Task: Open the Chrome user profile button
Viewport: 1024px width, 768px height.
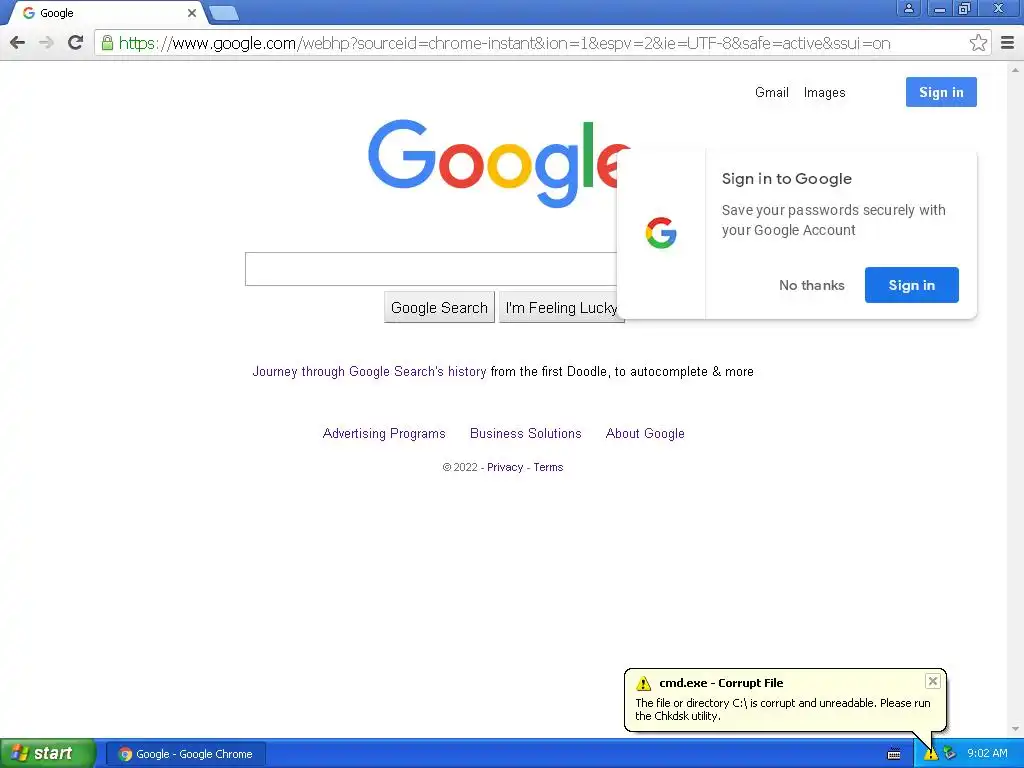Action: tap(908, 8)
